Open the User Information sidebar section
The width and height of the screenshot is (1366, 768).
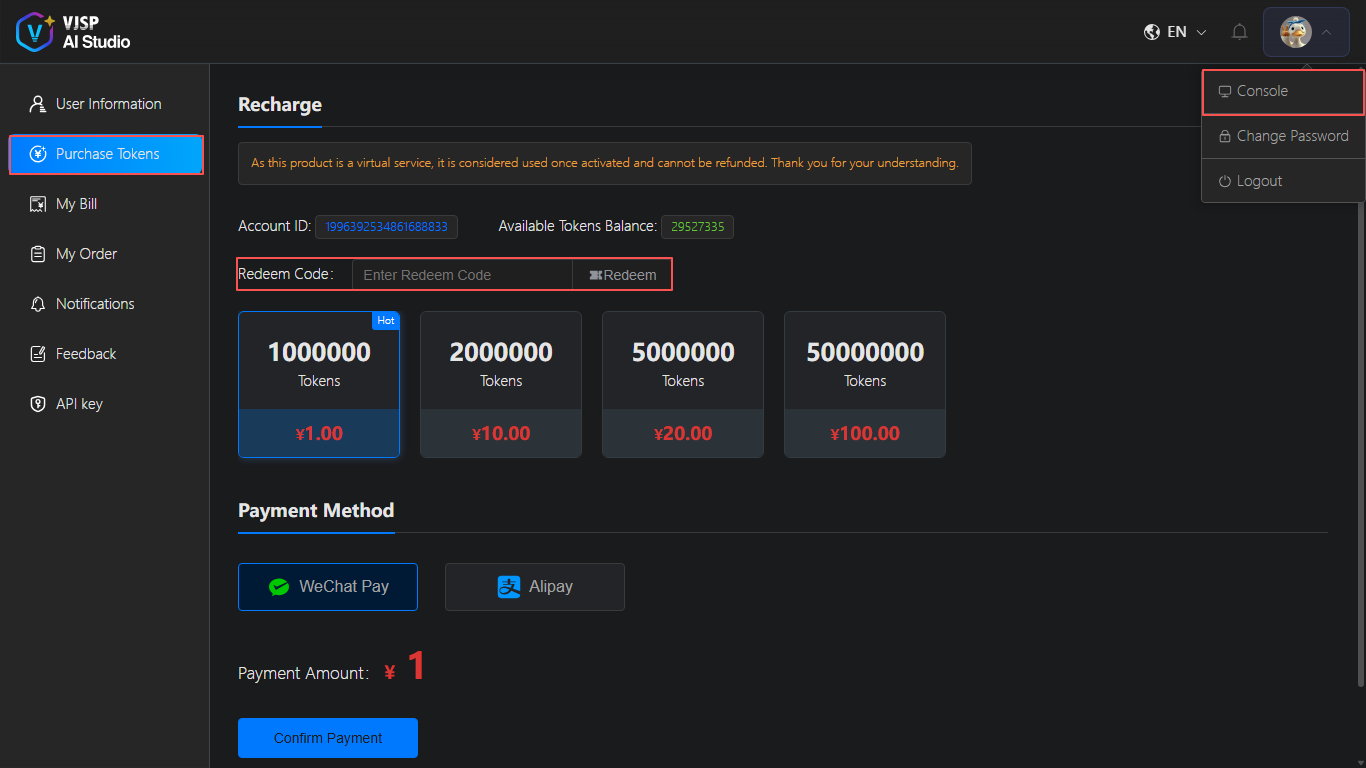pos(110,103)
